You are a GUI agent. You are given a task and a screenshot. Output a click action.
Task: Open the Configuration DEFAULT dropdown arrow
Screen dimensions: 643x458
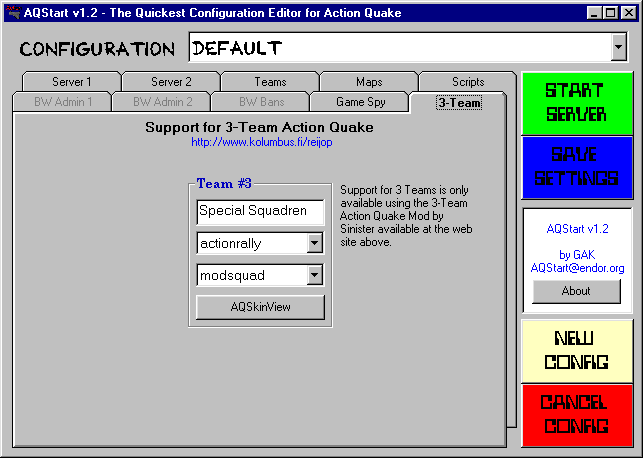click(618, 47)
